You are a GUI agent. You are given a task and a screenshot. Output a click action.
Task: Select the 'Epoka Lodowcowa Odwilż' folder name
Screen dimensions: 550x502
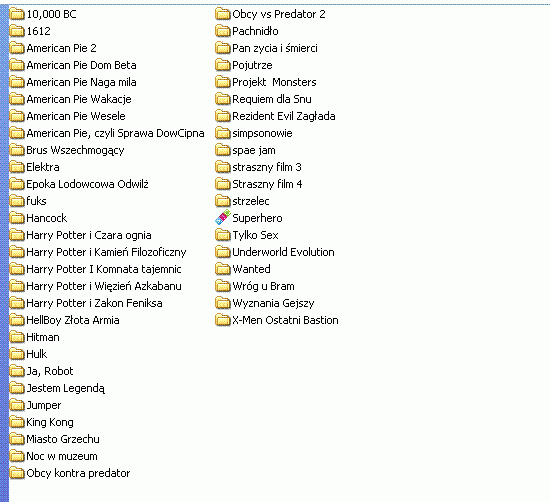coord(87,184)
